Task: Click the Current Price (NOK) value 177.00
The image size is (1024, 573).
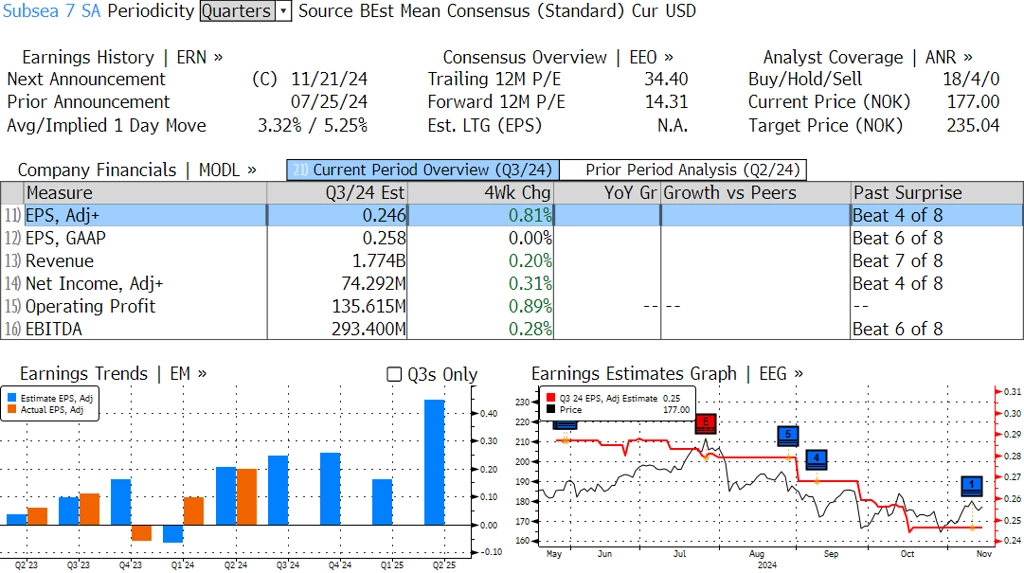Action: (x=973, y=102)
